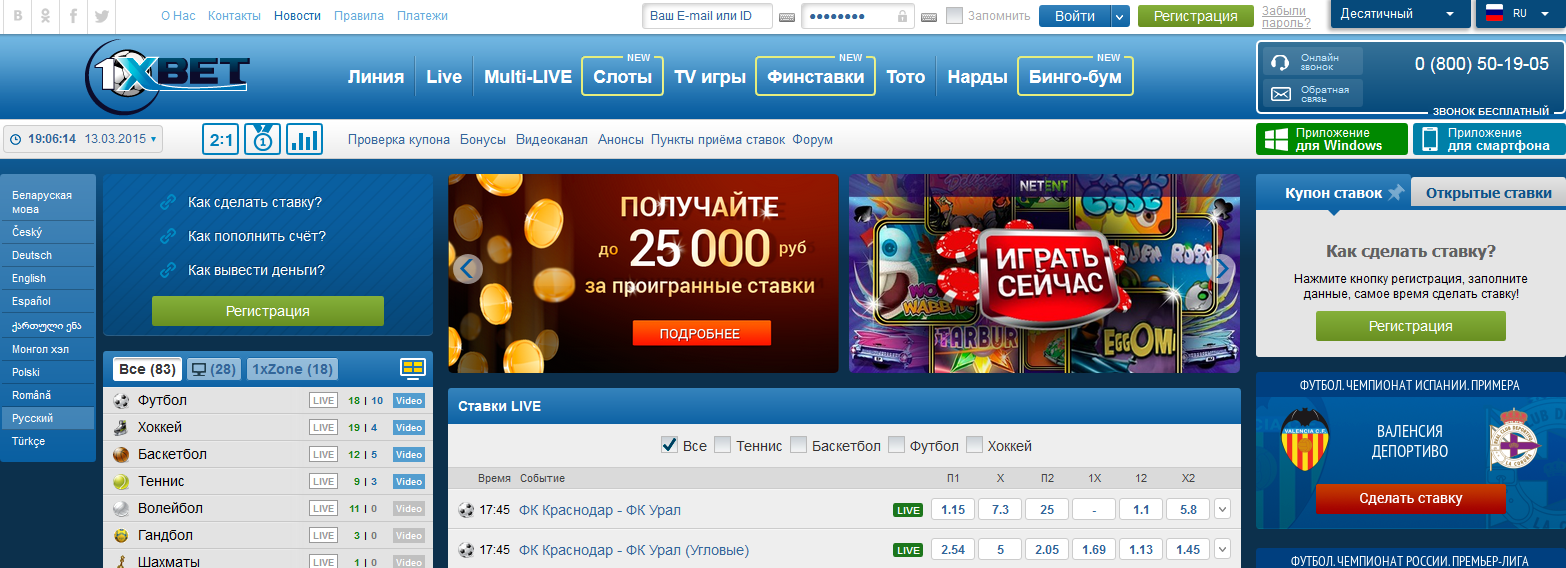Open the Twitter social icon

tap(102, 15)
